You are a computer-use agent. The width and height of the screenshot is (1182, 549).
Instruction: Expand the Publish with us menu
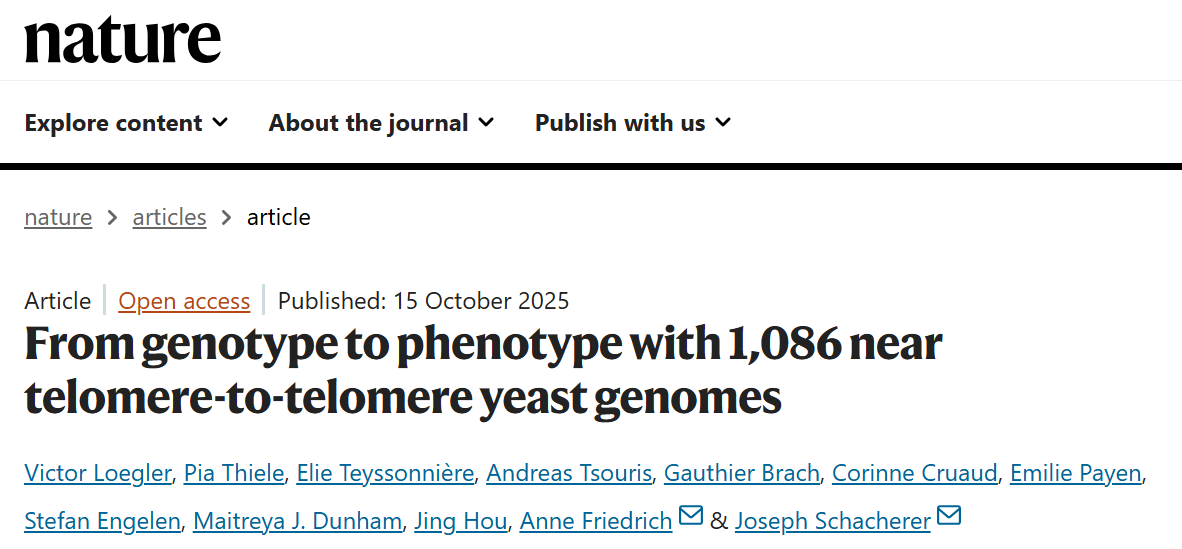coord(632,123)
